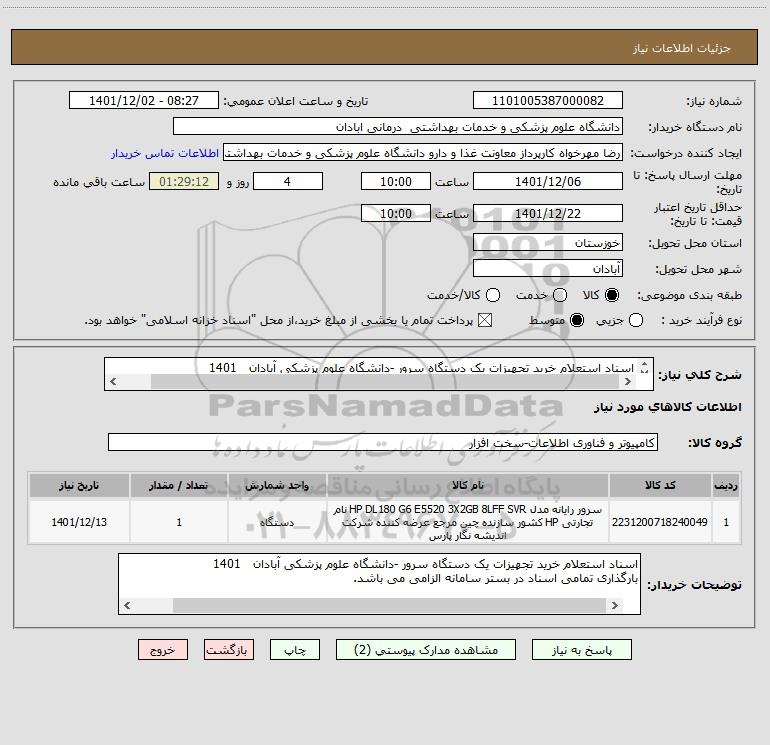Click response deadline time field 10:00
Image resolution: width=770 pixels, height=745 pixels.
(x=396, y=181)
